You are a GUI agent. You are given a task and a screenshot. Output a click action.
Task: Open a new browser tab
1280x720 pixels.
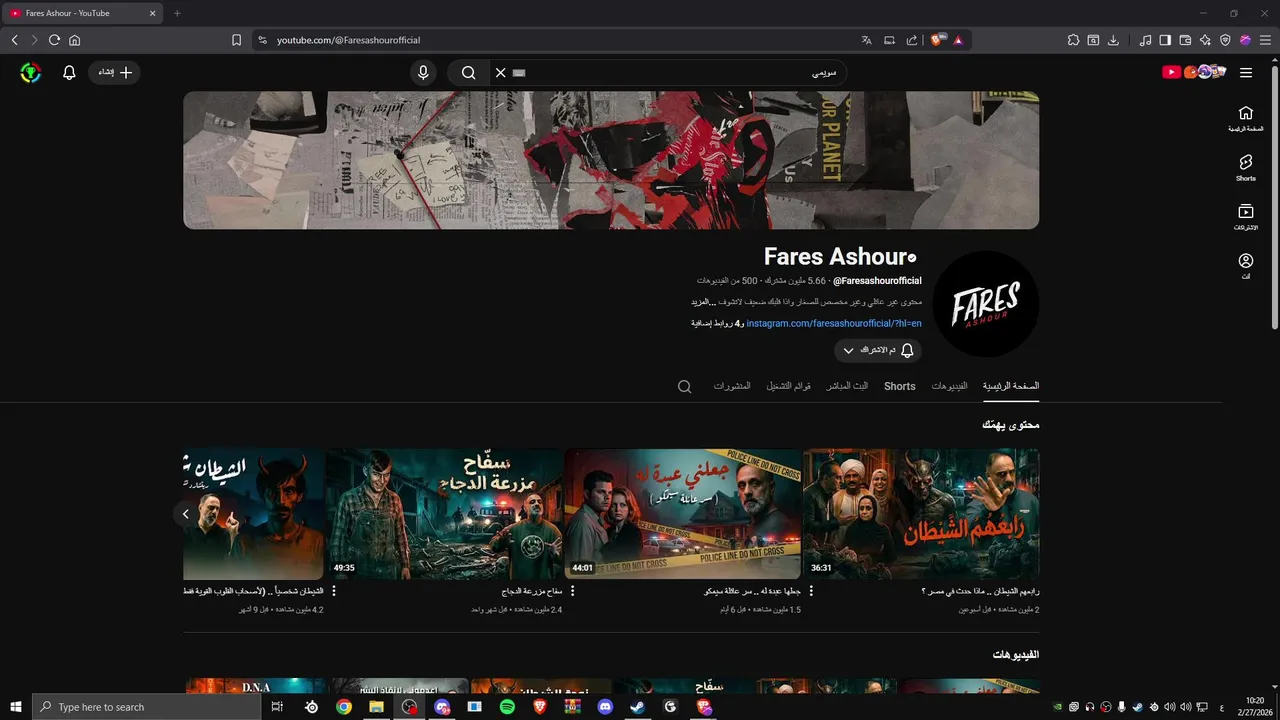177,13
